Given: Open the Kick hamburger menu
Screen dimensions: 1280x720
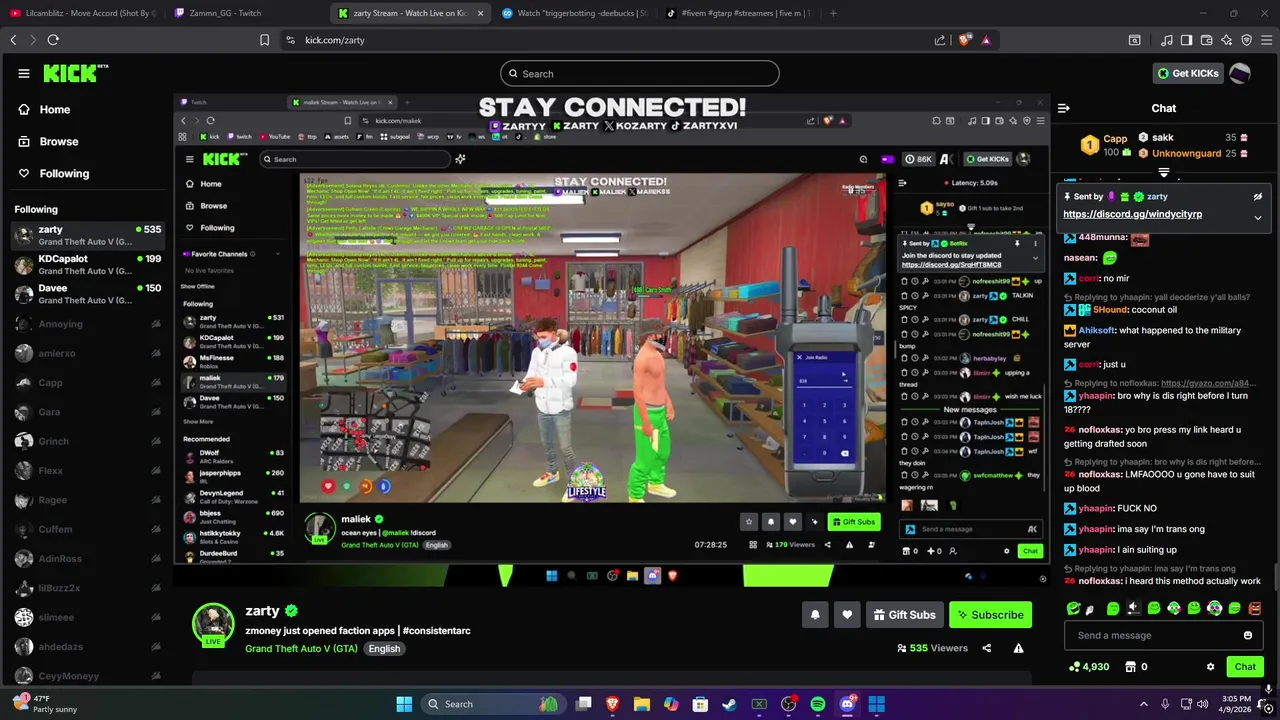Looking at the screenshot, I should pyautogui.click(x=24, y=73).
